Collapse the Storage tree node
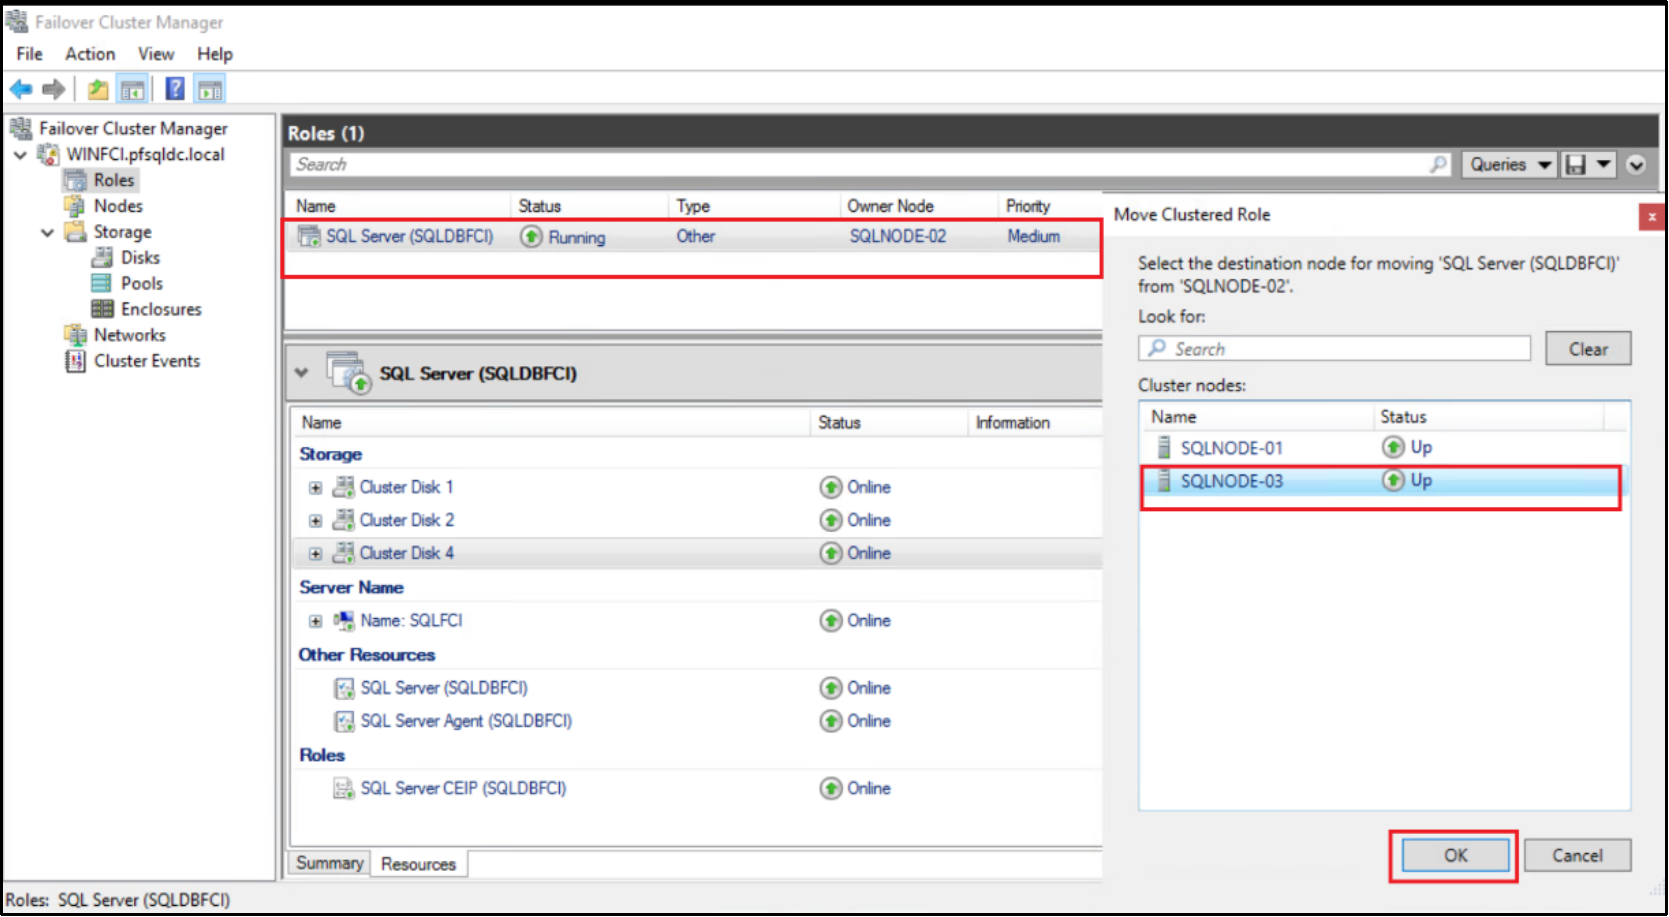Viewport: 1669px width, 917px height. pos(47,233)
